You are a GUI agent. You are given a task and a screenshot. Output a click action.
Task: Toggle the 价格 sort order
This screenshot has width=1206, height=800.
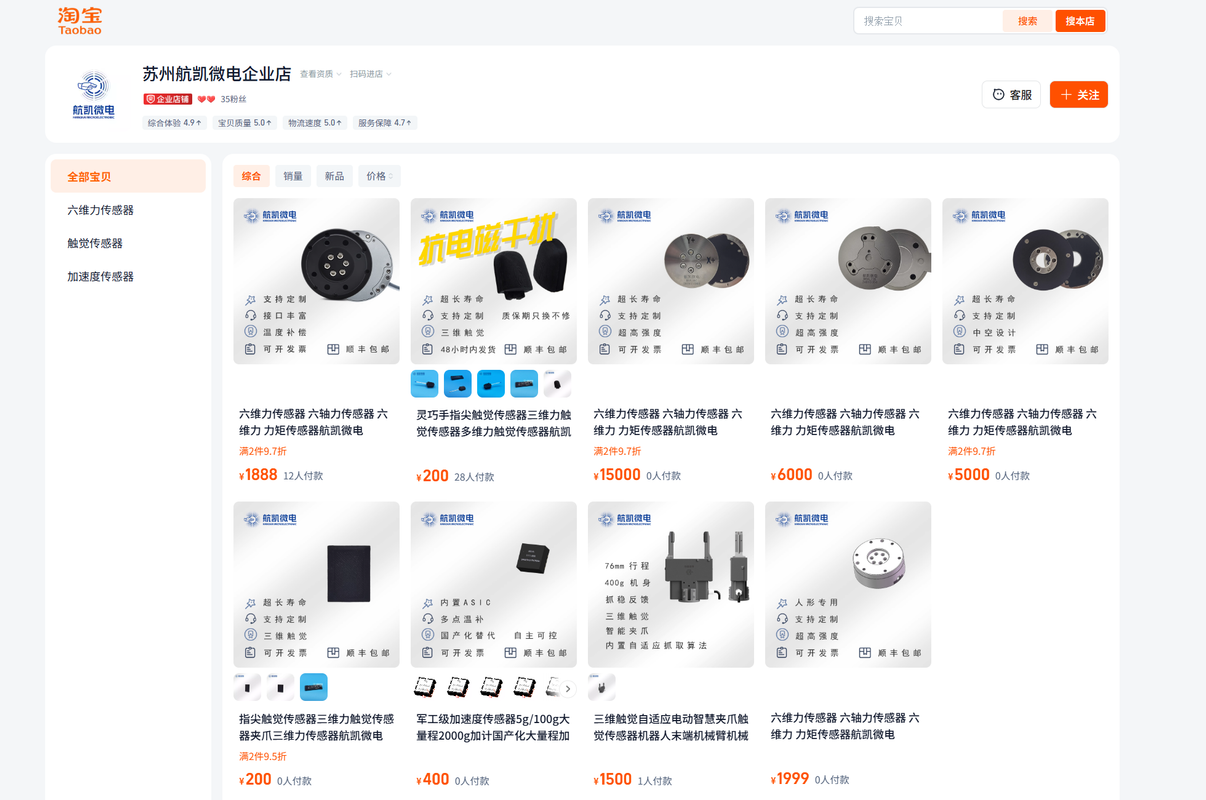[x=379, y=176]
